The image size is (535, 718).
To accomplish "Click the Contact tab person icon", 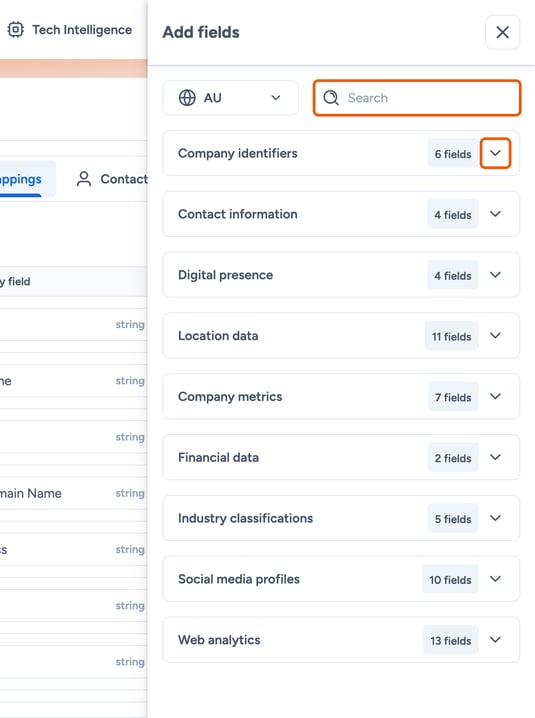I will click(x=84, y=179).
